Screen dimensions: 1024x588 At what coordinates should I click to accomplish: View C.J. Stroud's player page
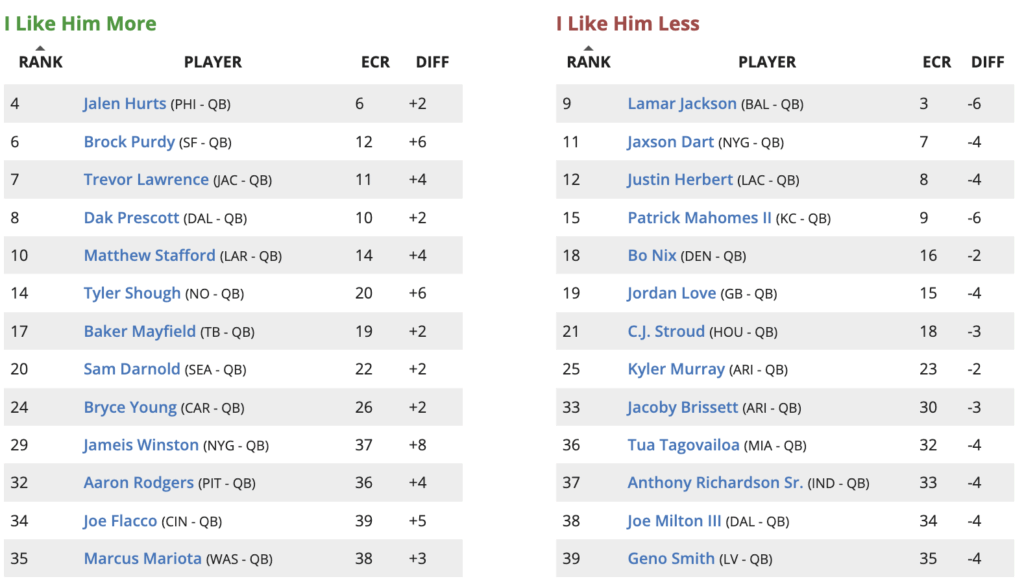click(666, 332)
